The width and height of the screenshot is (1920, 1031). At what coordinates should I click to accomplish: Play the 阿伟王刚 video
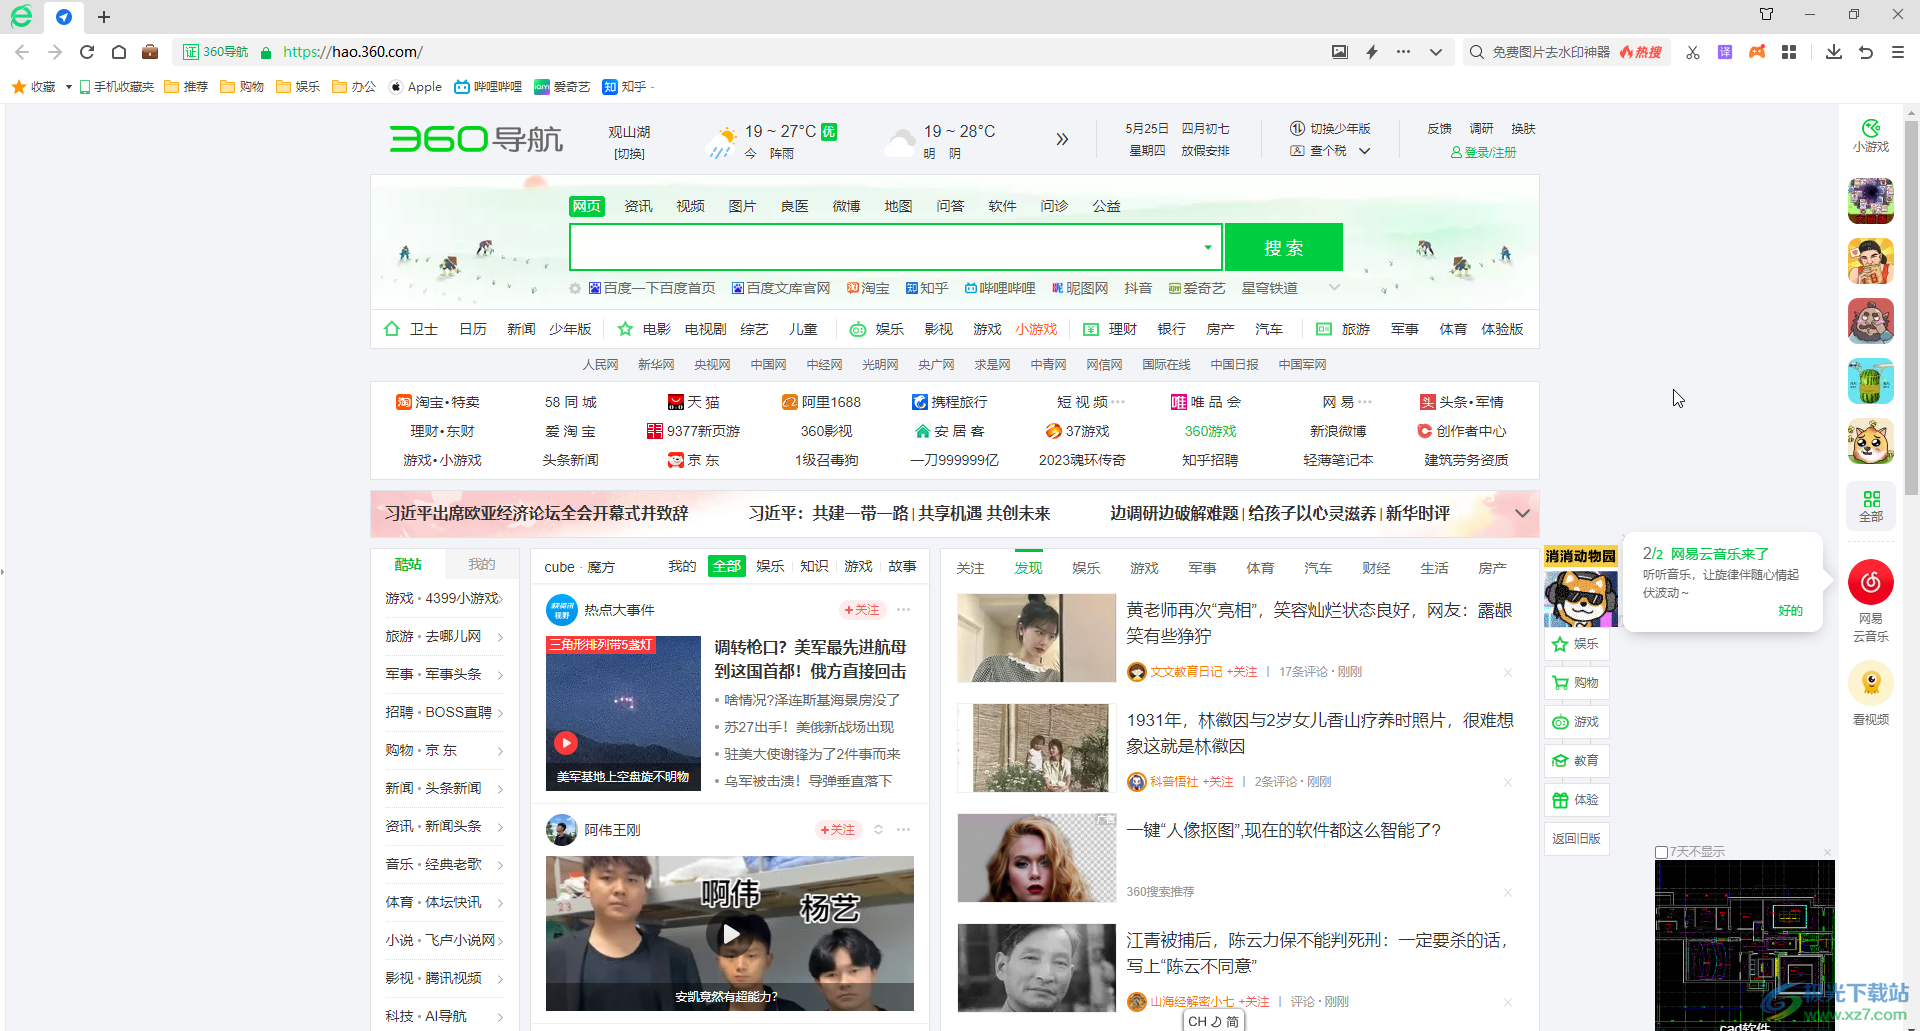pyautogui.click(x=731, y=934)
